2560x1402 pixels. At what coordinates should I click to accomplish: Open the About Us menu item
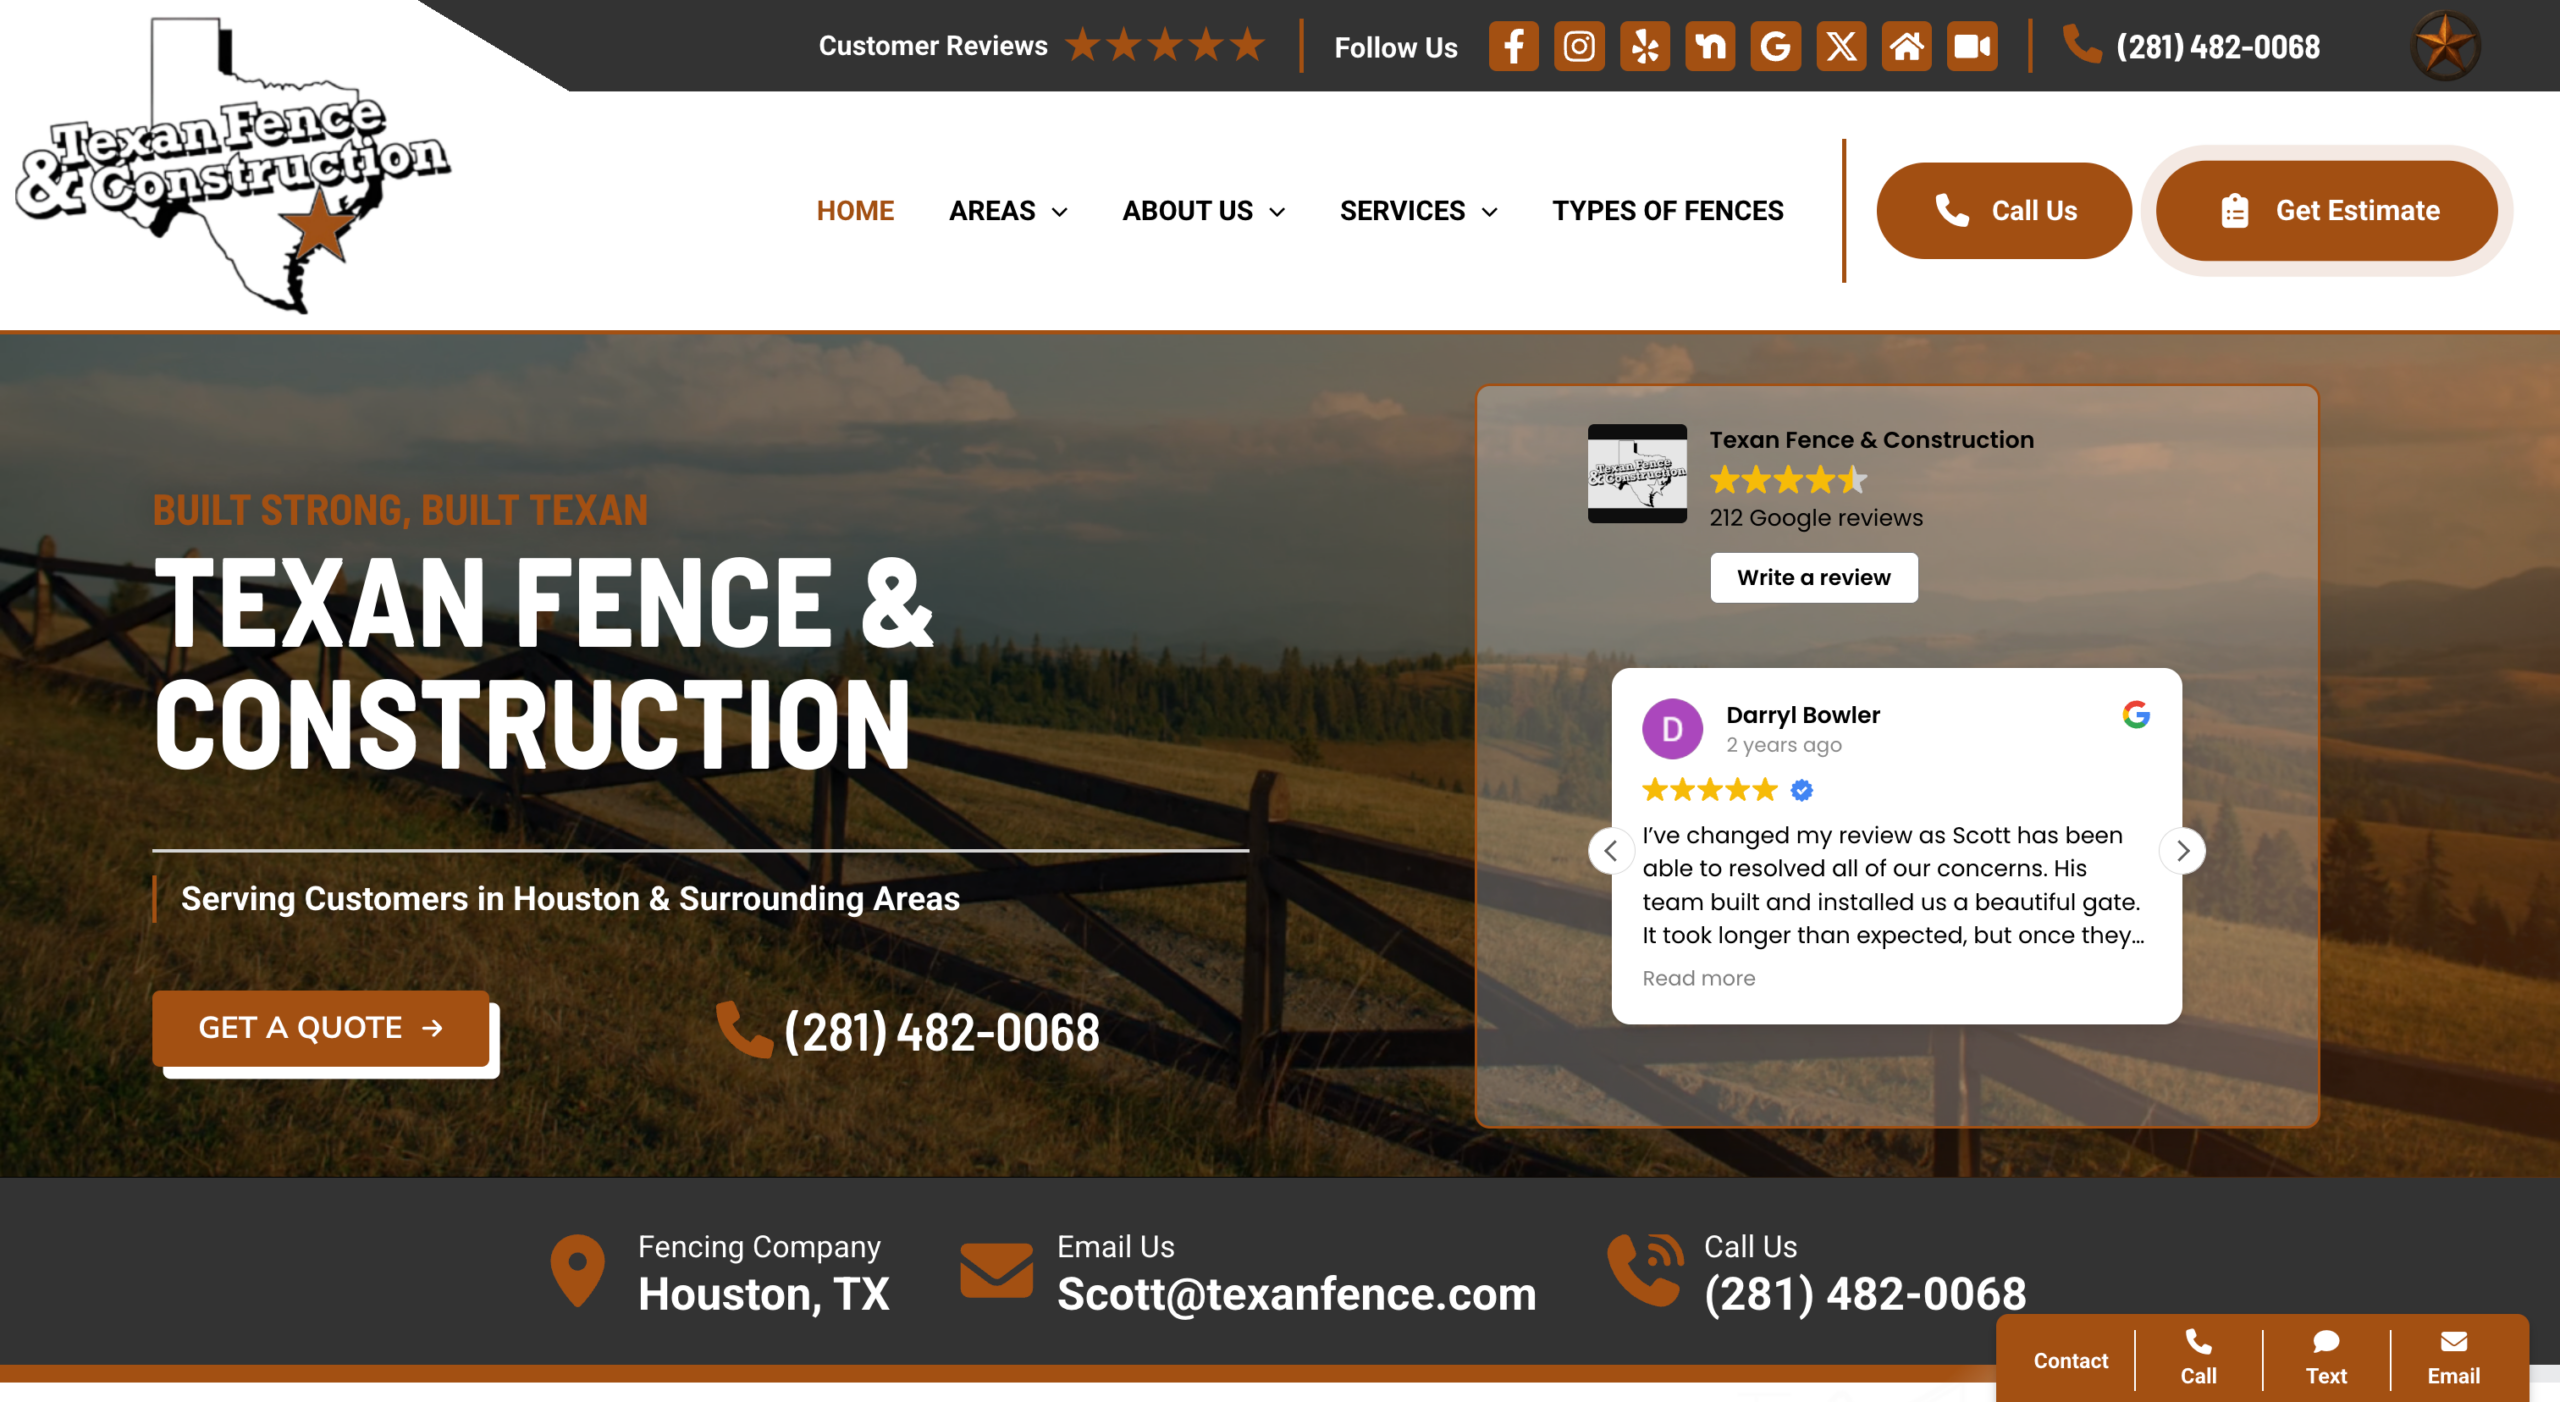pyautogui.click(x=1187, y=211)
